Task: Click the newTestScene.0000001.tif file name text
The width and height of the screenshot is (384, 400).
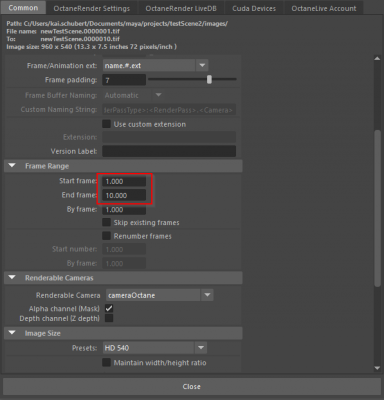Action: tap(80, 31)
